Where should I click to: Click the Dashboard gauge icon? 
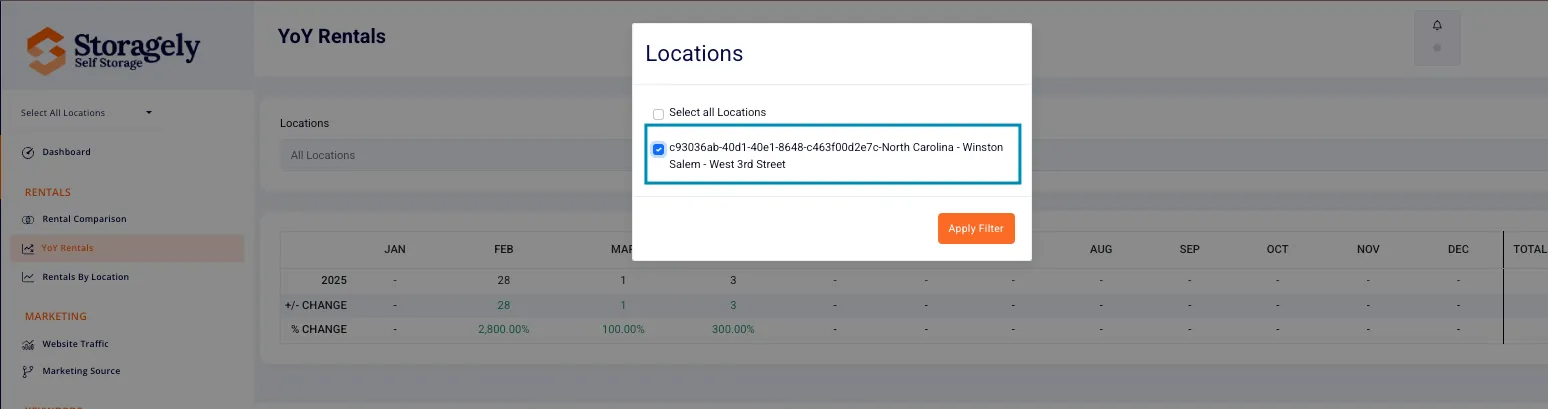click(x=28, y=152)
